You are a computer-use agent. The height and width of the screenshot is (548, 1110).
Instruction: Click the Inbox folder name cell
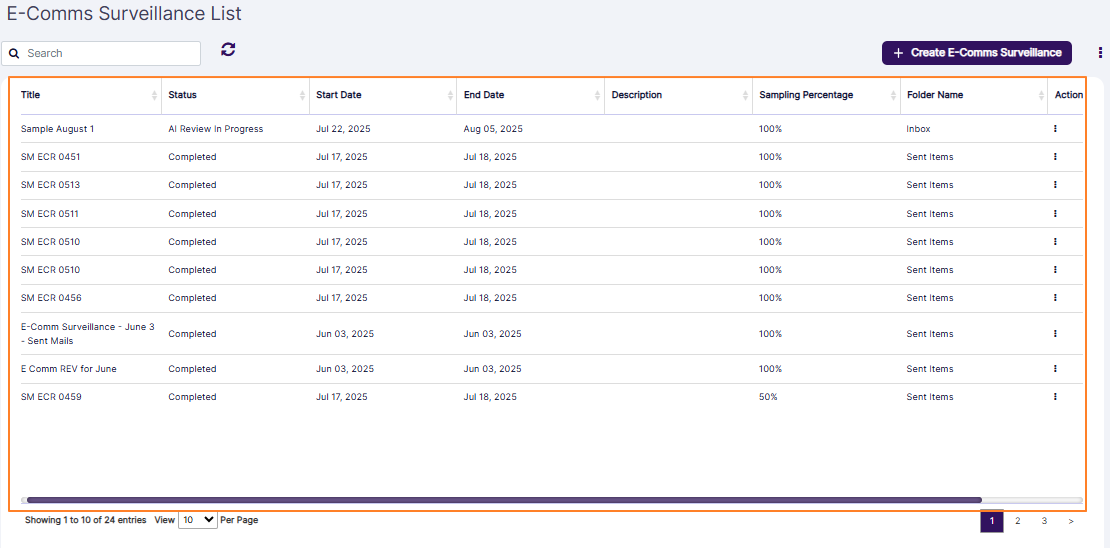tap(918, 129)
